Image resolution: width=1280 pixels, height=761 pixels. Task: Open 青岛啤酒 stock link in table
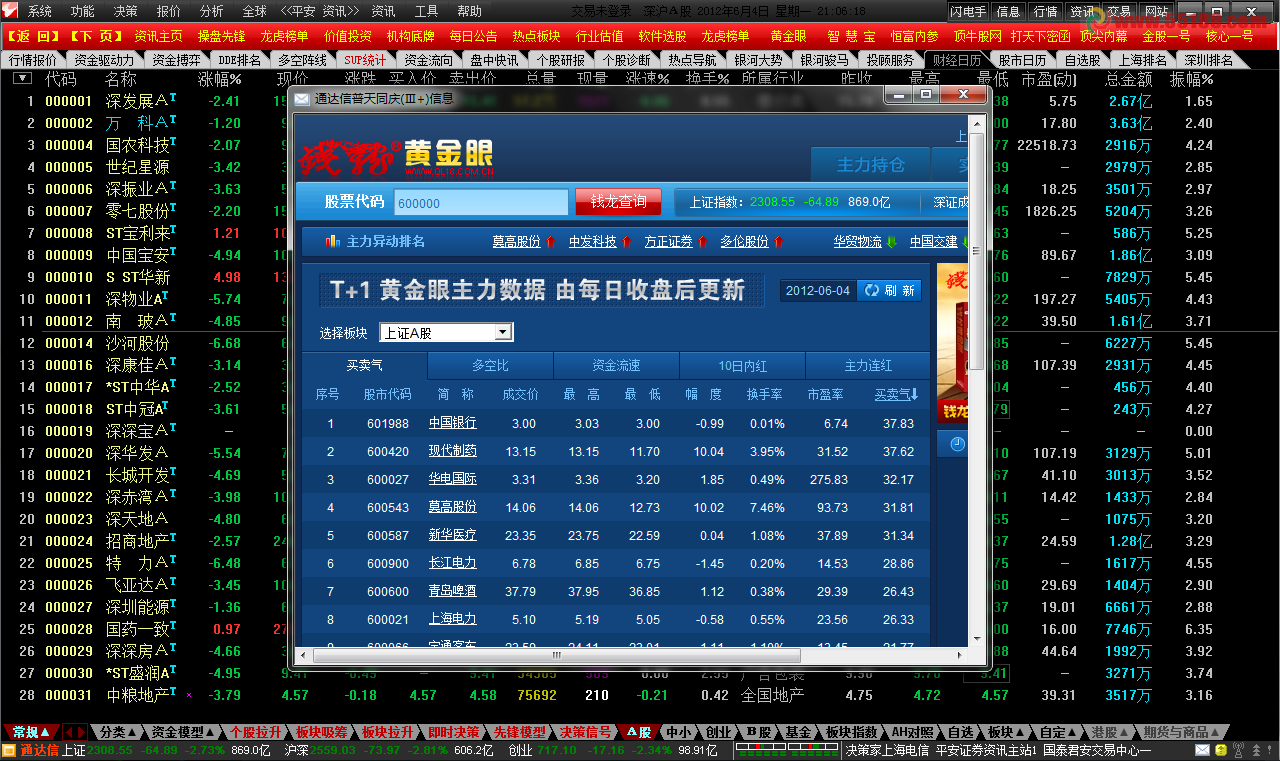click(453, 591)
